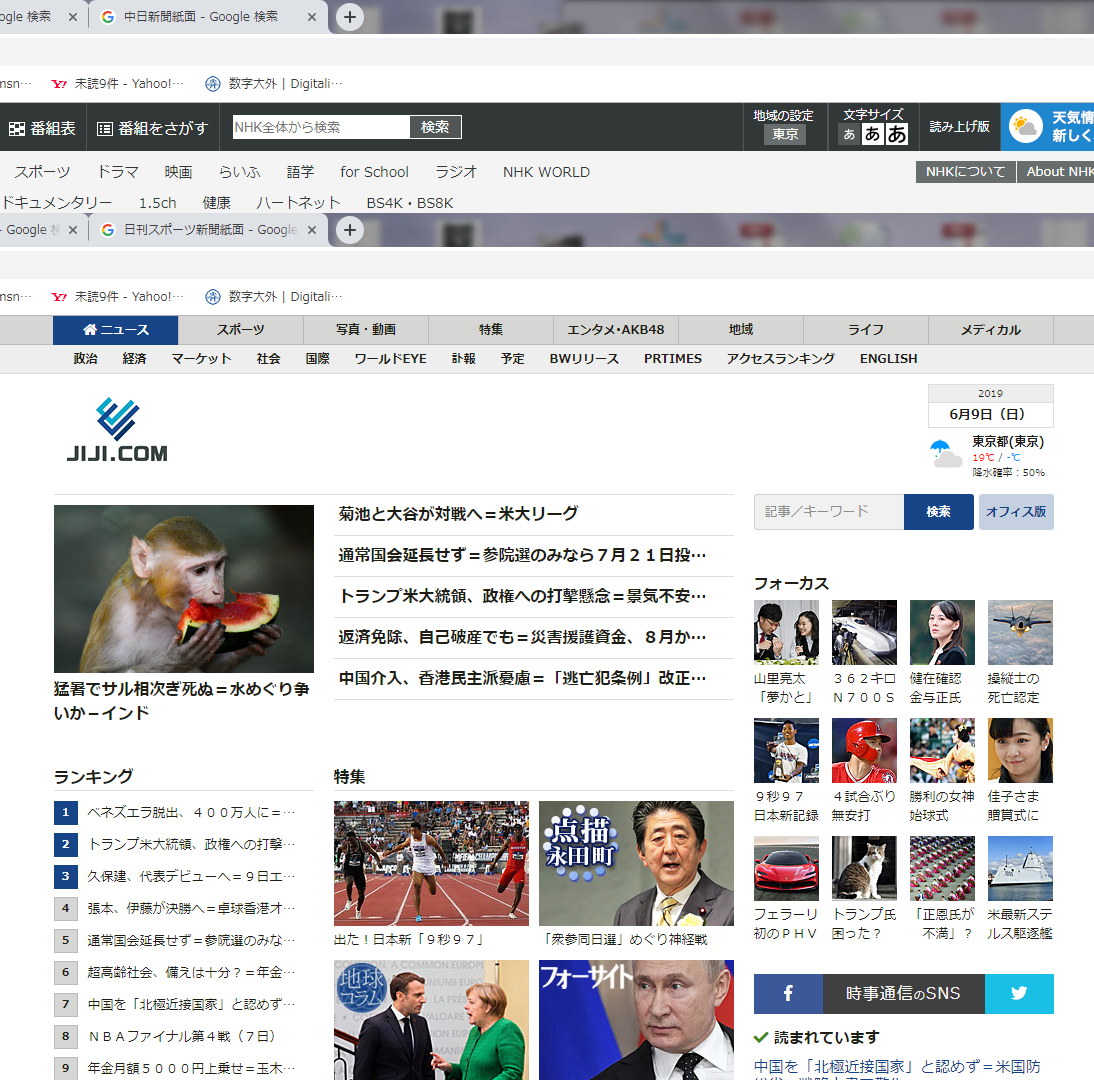Image resolution: width=1094 pixels, height=1080 pixels.
Task: Select medium font size あ on NHK
Action: click(x=872, y=133)
